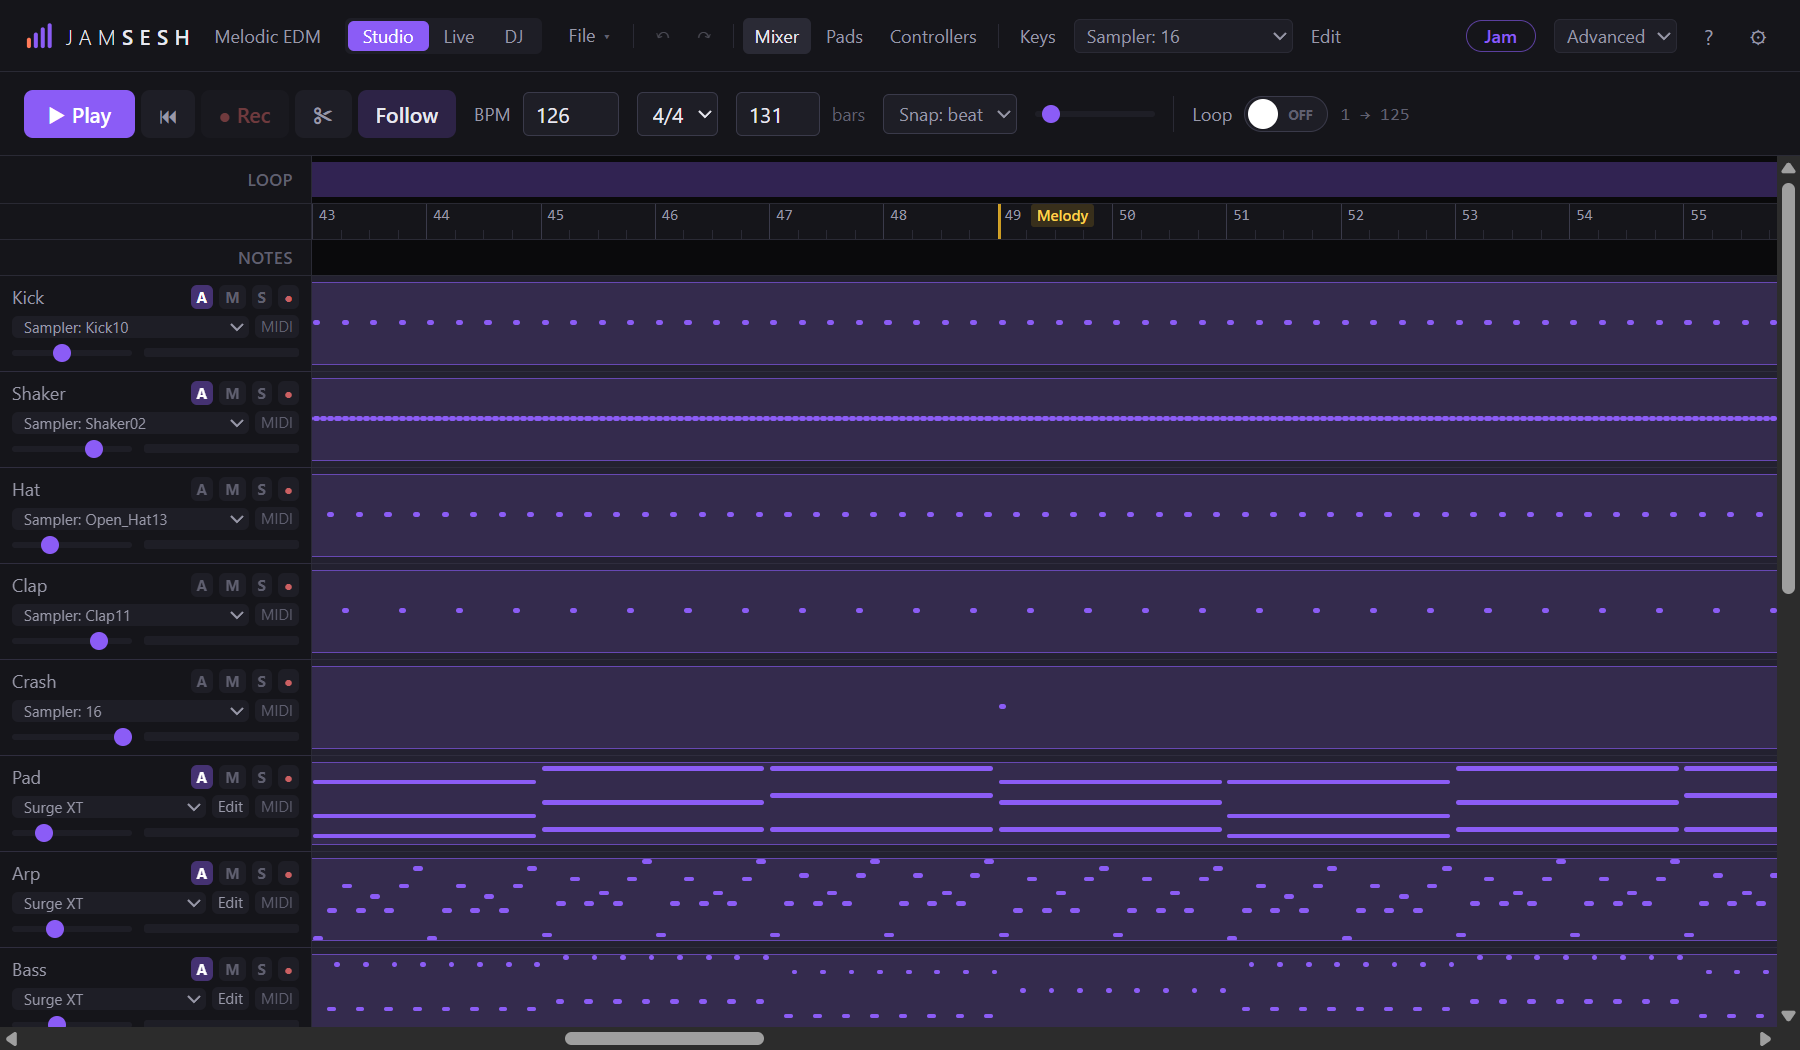Solo the Kick track

coord(261,298)
